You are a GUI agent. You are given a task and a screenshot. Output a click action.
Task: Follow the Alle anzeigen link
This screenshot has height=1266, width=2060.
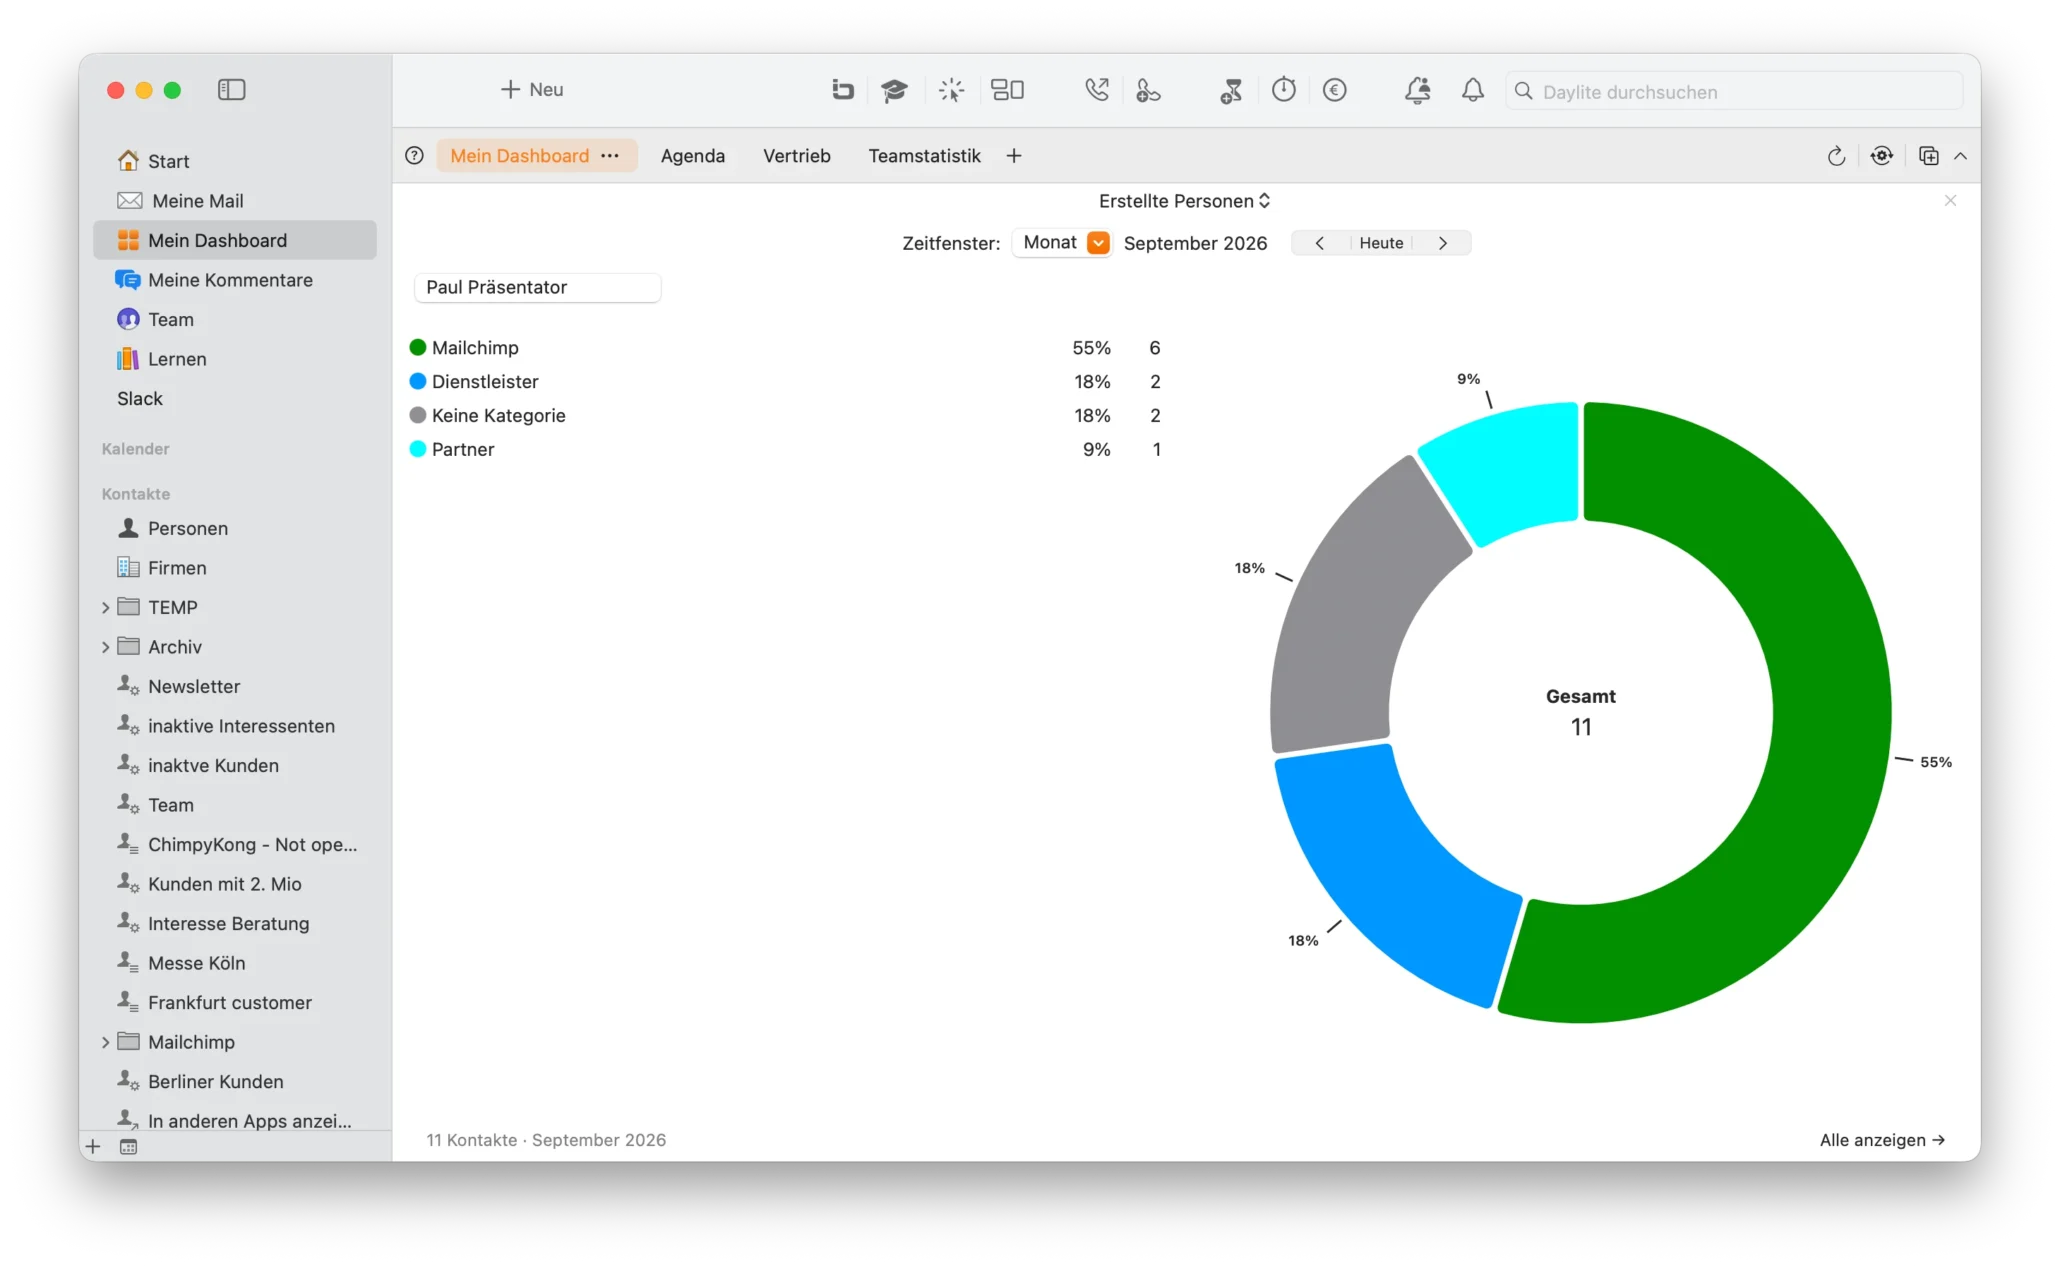coord(1882,1140)
